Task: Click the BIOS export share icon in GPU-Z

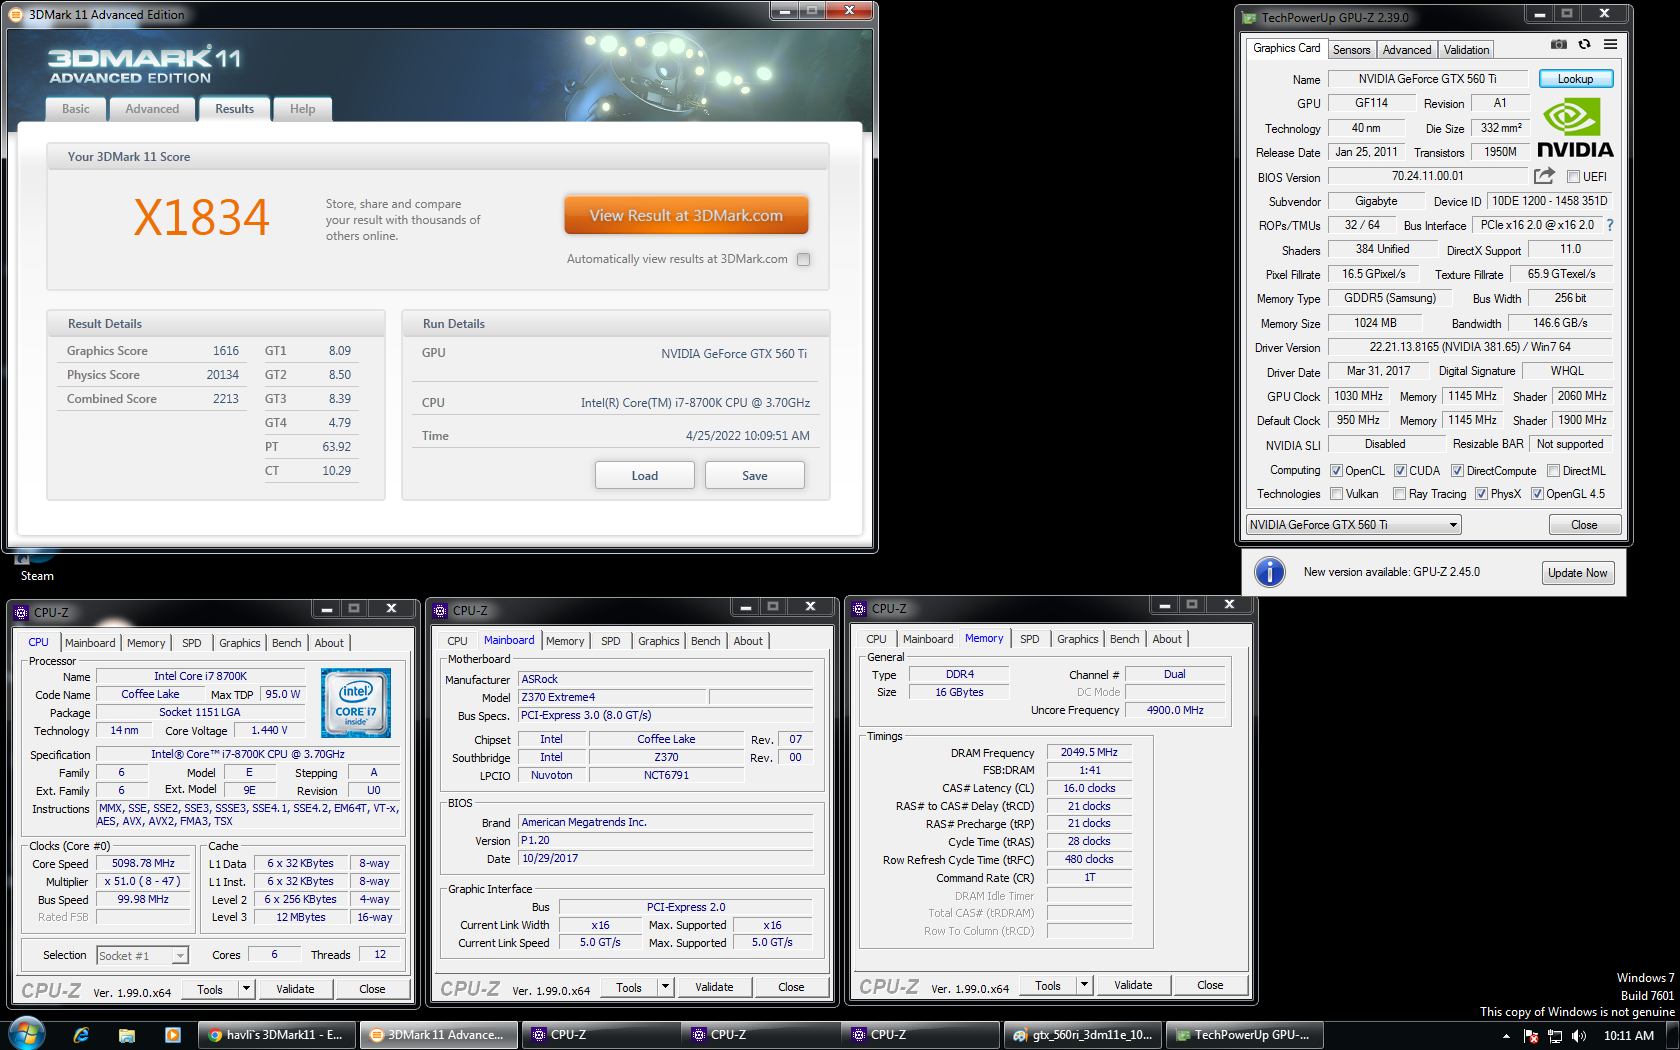Action: [x=1544, y=176]
